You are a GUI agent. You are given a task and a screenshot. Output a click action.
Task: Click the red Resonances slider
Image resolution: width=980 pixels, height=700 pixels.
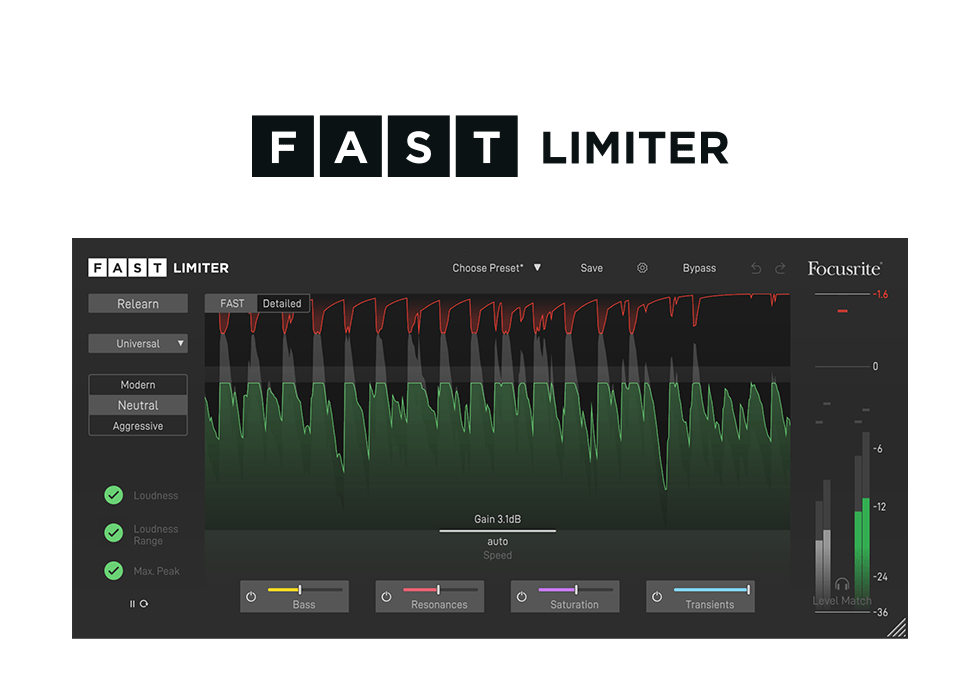click(x=440, y=589)
